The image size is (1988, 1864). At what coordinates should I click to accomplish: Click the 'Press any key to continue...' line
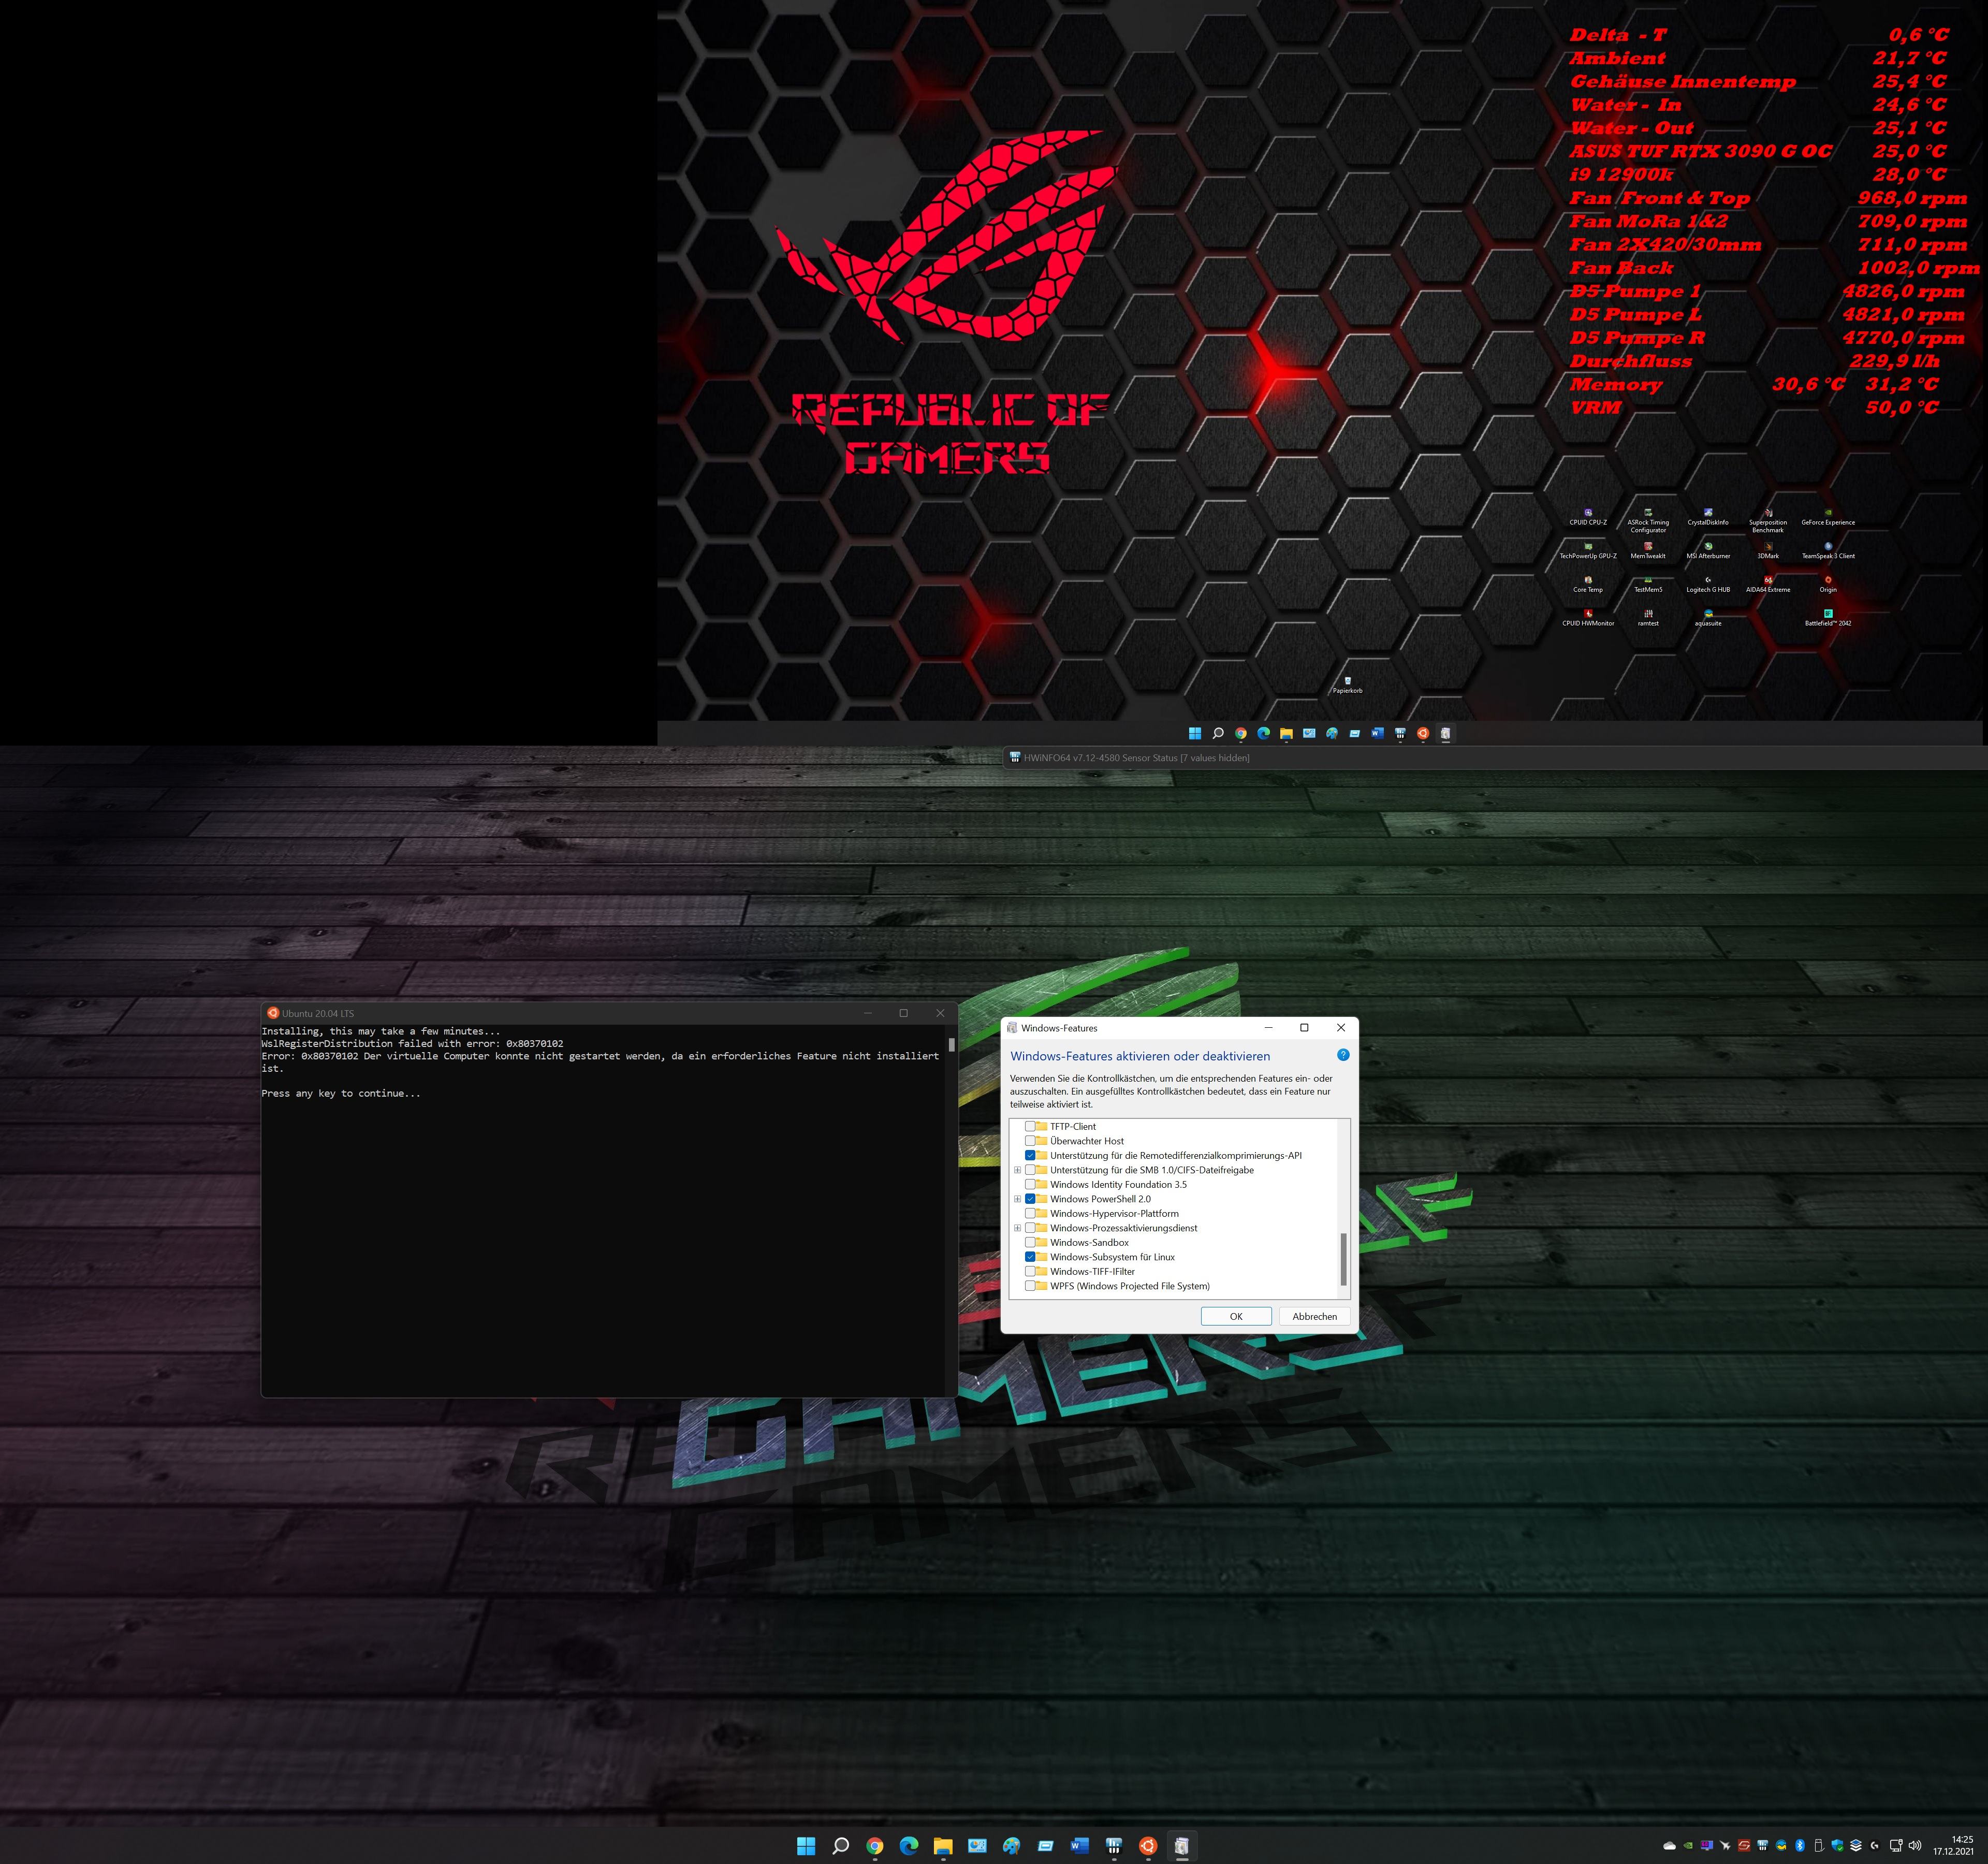[x=341, y=1093]
